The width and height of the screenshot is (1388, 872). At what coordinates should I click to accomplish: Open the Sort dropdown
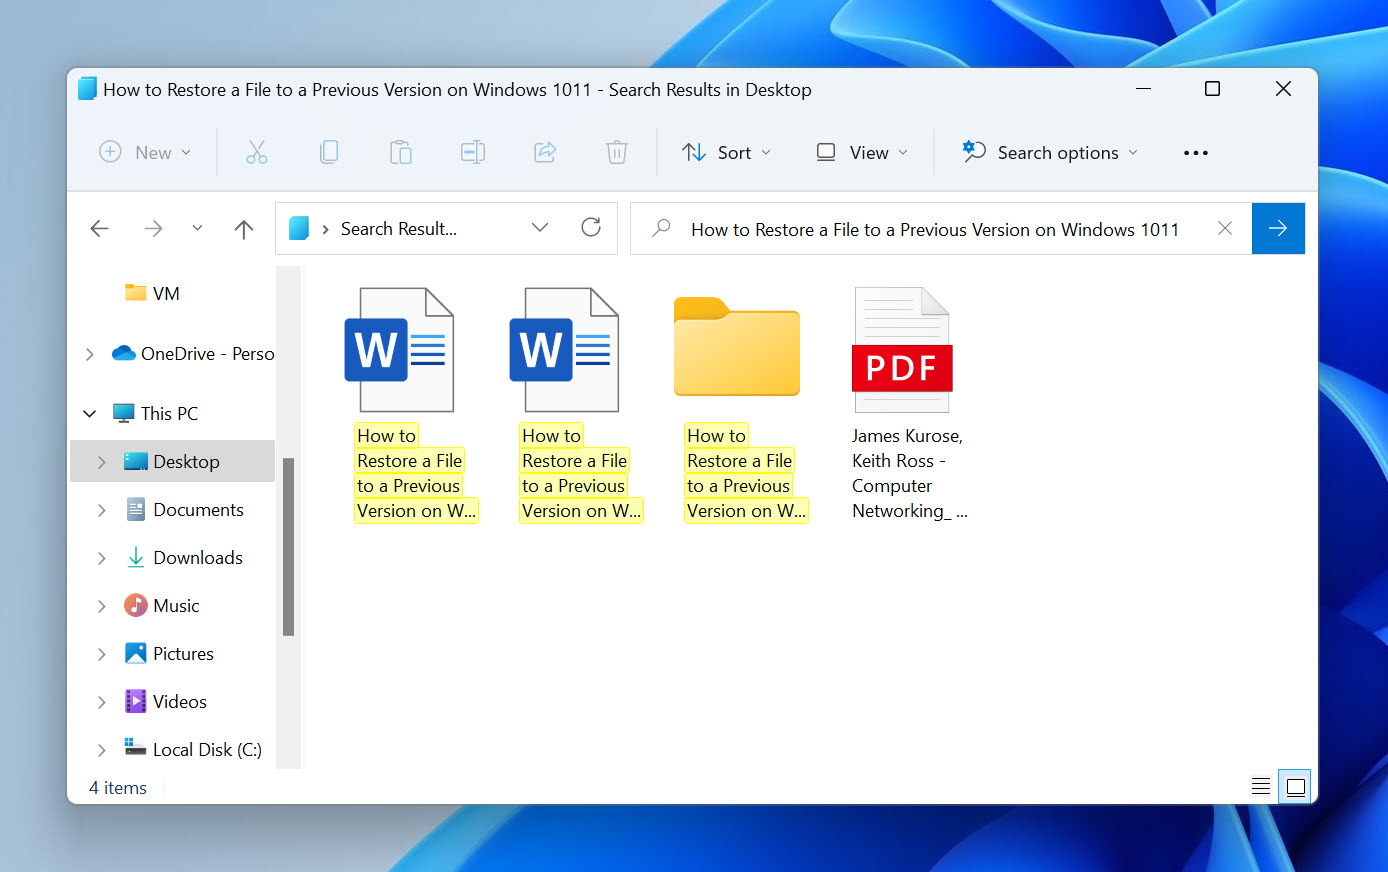727,152
